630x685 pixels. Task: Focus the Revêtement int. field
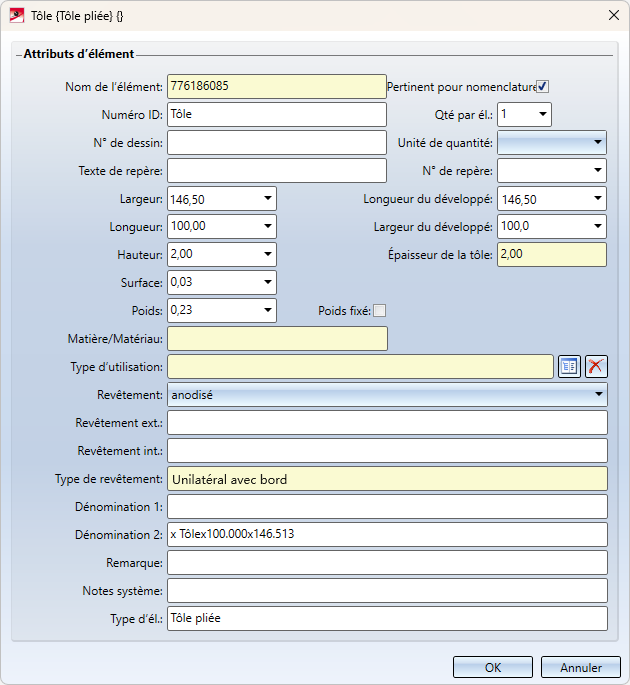[x=388, y=450]
